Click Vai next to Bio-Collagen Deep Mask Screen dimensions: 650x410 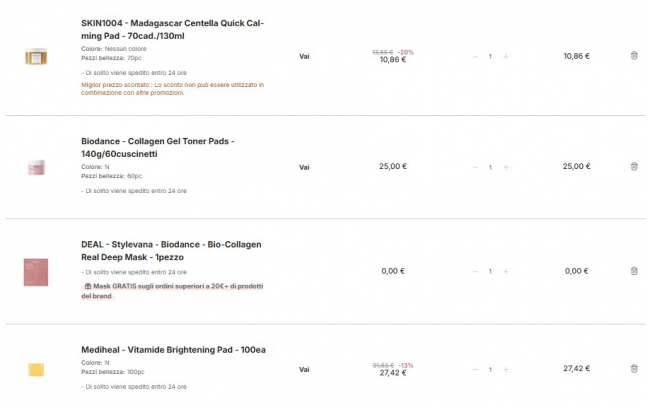304,271
